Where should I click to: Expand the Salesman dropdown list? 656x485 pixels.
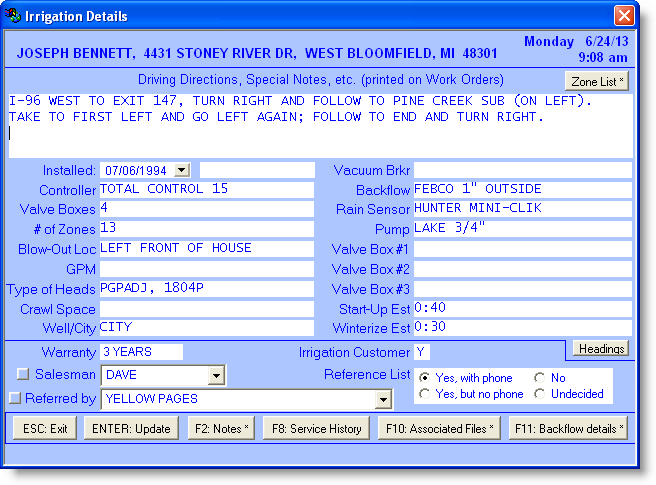(216, 375)
